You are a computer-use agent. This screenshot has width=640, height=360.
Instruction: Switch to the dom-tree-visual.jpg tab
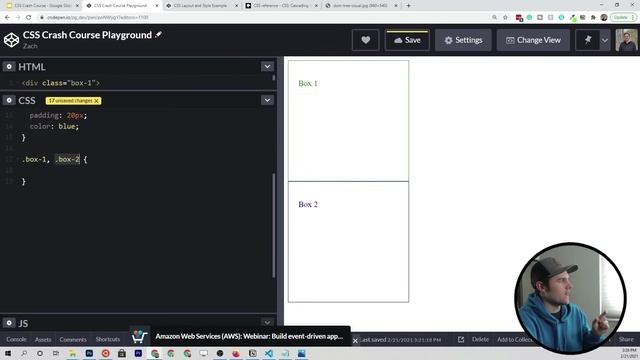pyautogui.click(x=360, y=6)
